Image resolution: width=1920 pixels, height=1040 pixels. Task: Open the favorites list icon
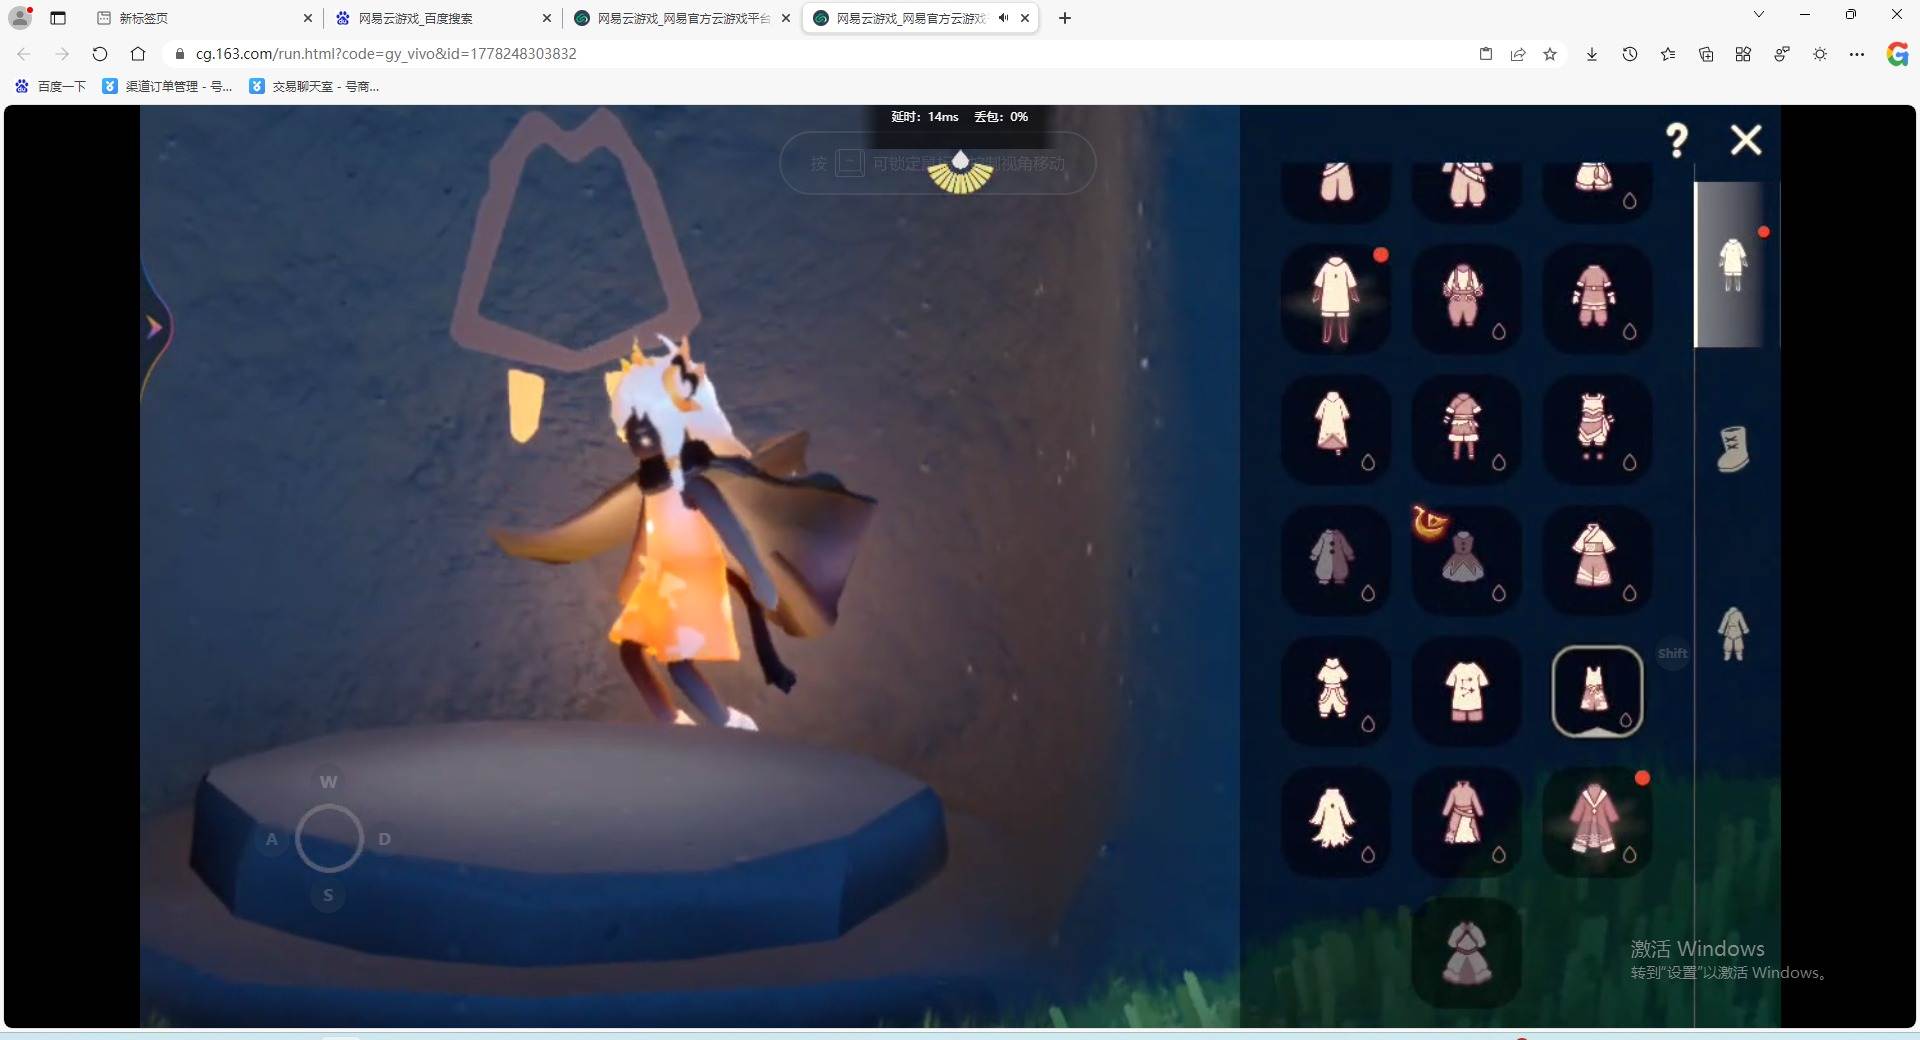coord(1668,54)
